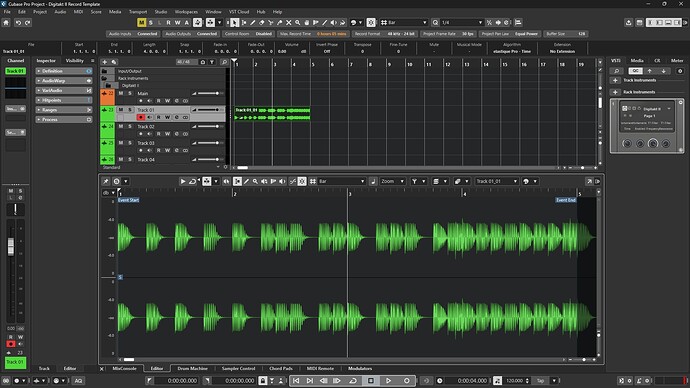Screen dimensions: 690x388
Task: Click the Add Track plus icon
Action: (104, 62)
